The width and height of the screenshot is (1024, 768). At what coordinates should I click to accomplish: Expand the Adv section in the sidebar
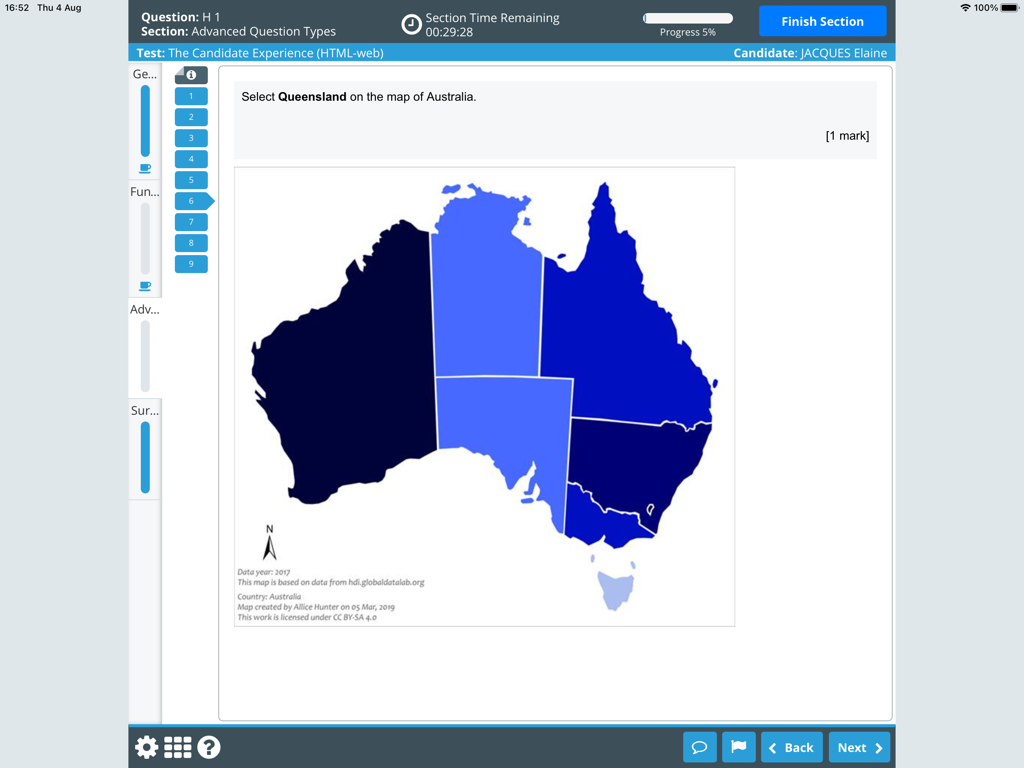[144, 309]
